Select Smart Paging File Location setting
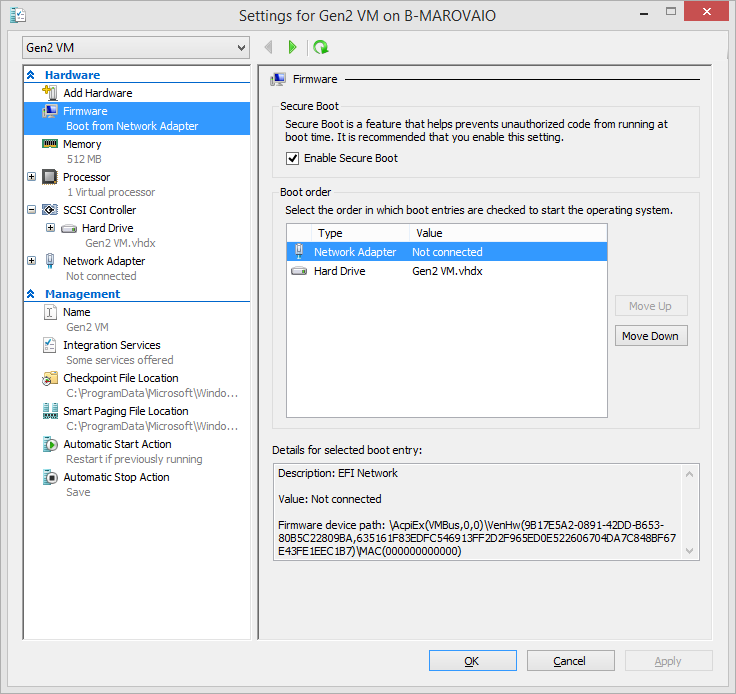Viewport: 736px width, 694px height. [x=125, y=411]
